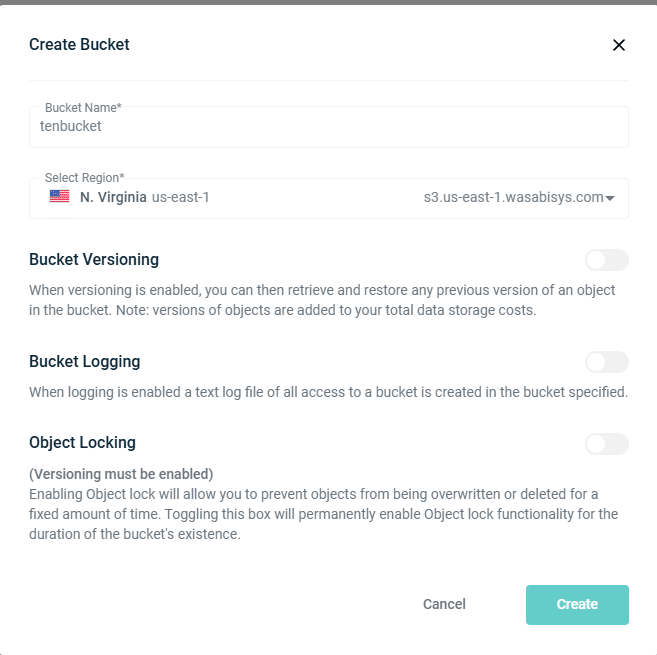The width and height of the screenshot is (657, 655).
Task: Close the Create Bucket dialog with X
Action: pyautogui.click(x=618, y=45)
